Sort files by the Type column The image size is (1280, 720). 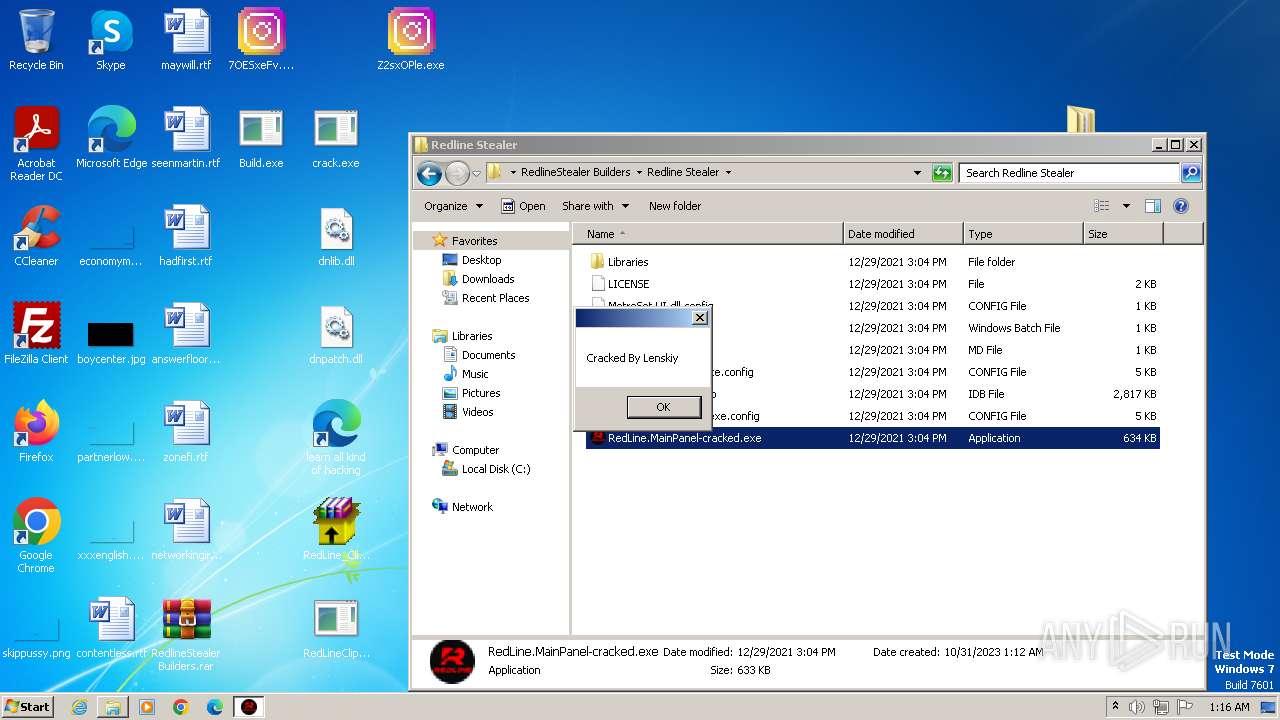pos(1023,234)
